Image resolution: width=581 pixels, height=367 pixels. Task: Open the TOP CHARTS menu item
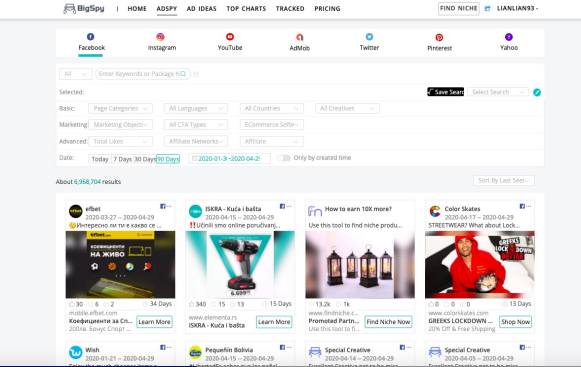click(246, 9)
